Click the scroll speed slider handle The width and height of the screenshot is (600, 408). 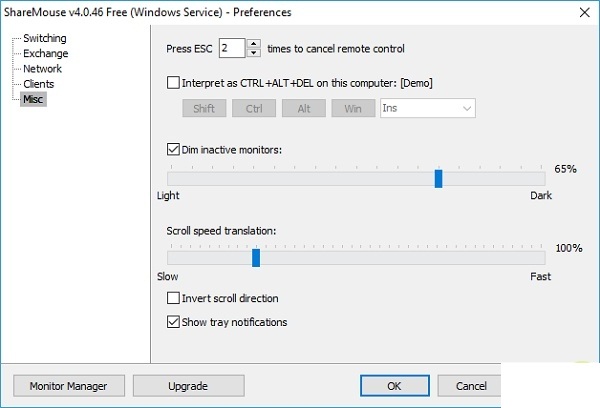tap(256, 257)
